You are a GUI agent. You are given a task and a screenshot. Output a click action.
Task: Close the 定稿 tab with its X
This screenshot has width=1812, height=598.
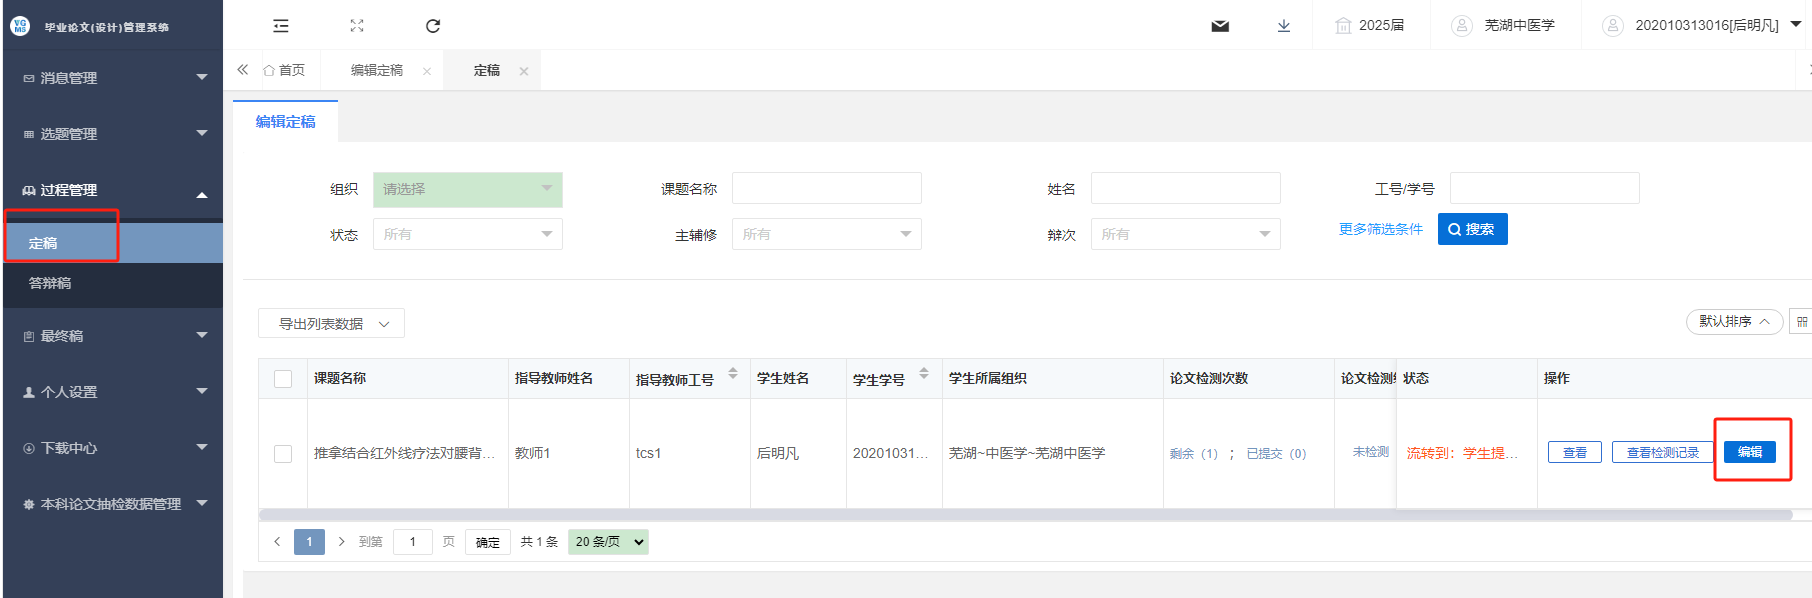[524, 71]
